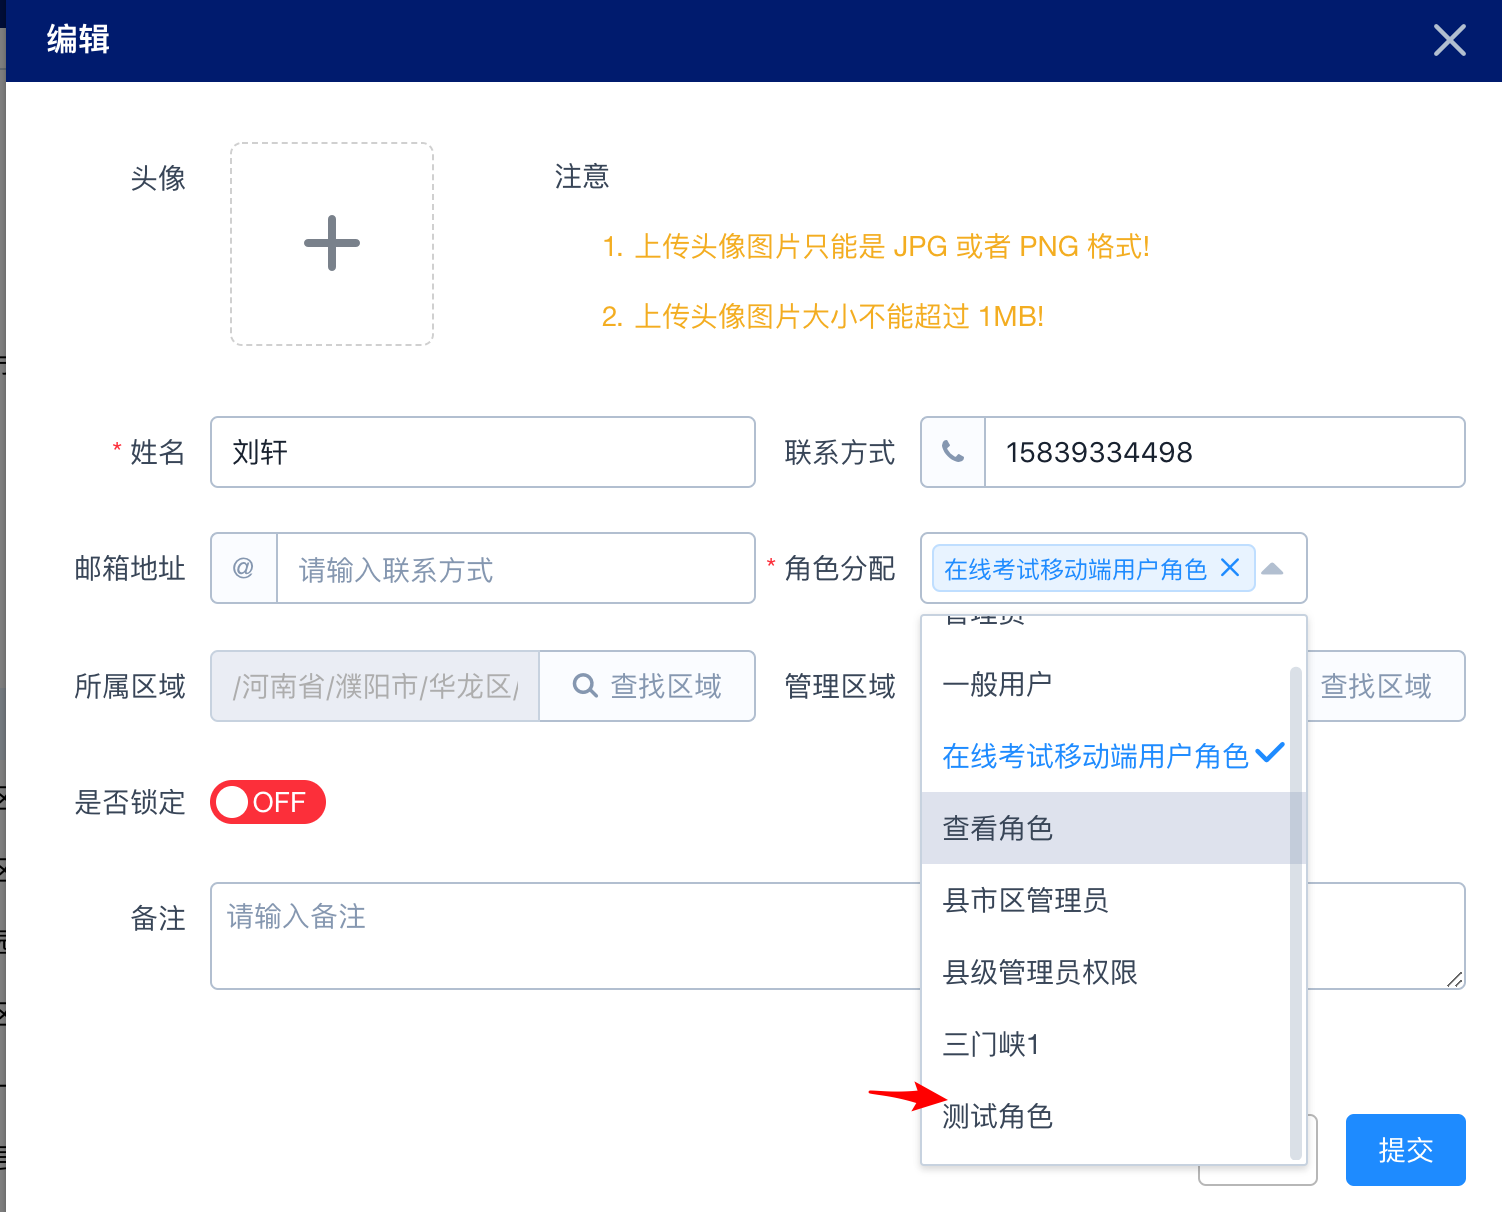Deselect 在线考试移动端用户角色 in role list

click(1095, 755)
